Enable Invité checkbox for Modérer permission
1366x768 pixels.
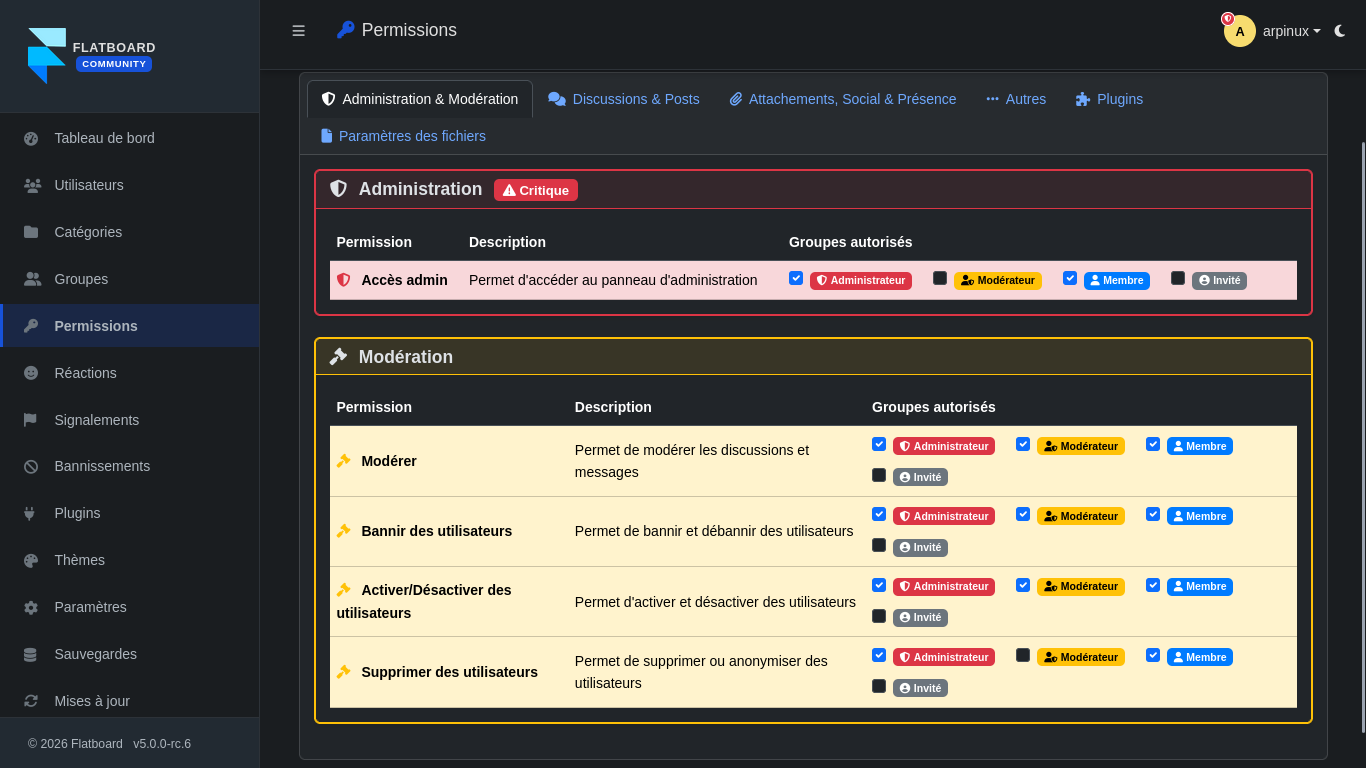(x=879, y=475)
